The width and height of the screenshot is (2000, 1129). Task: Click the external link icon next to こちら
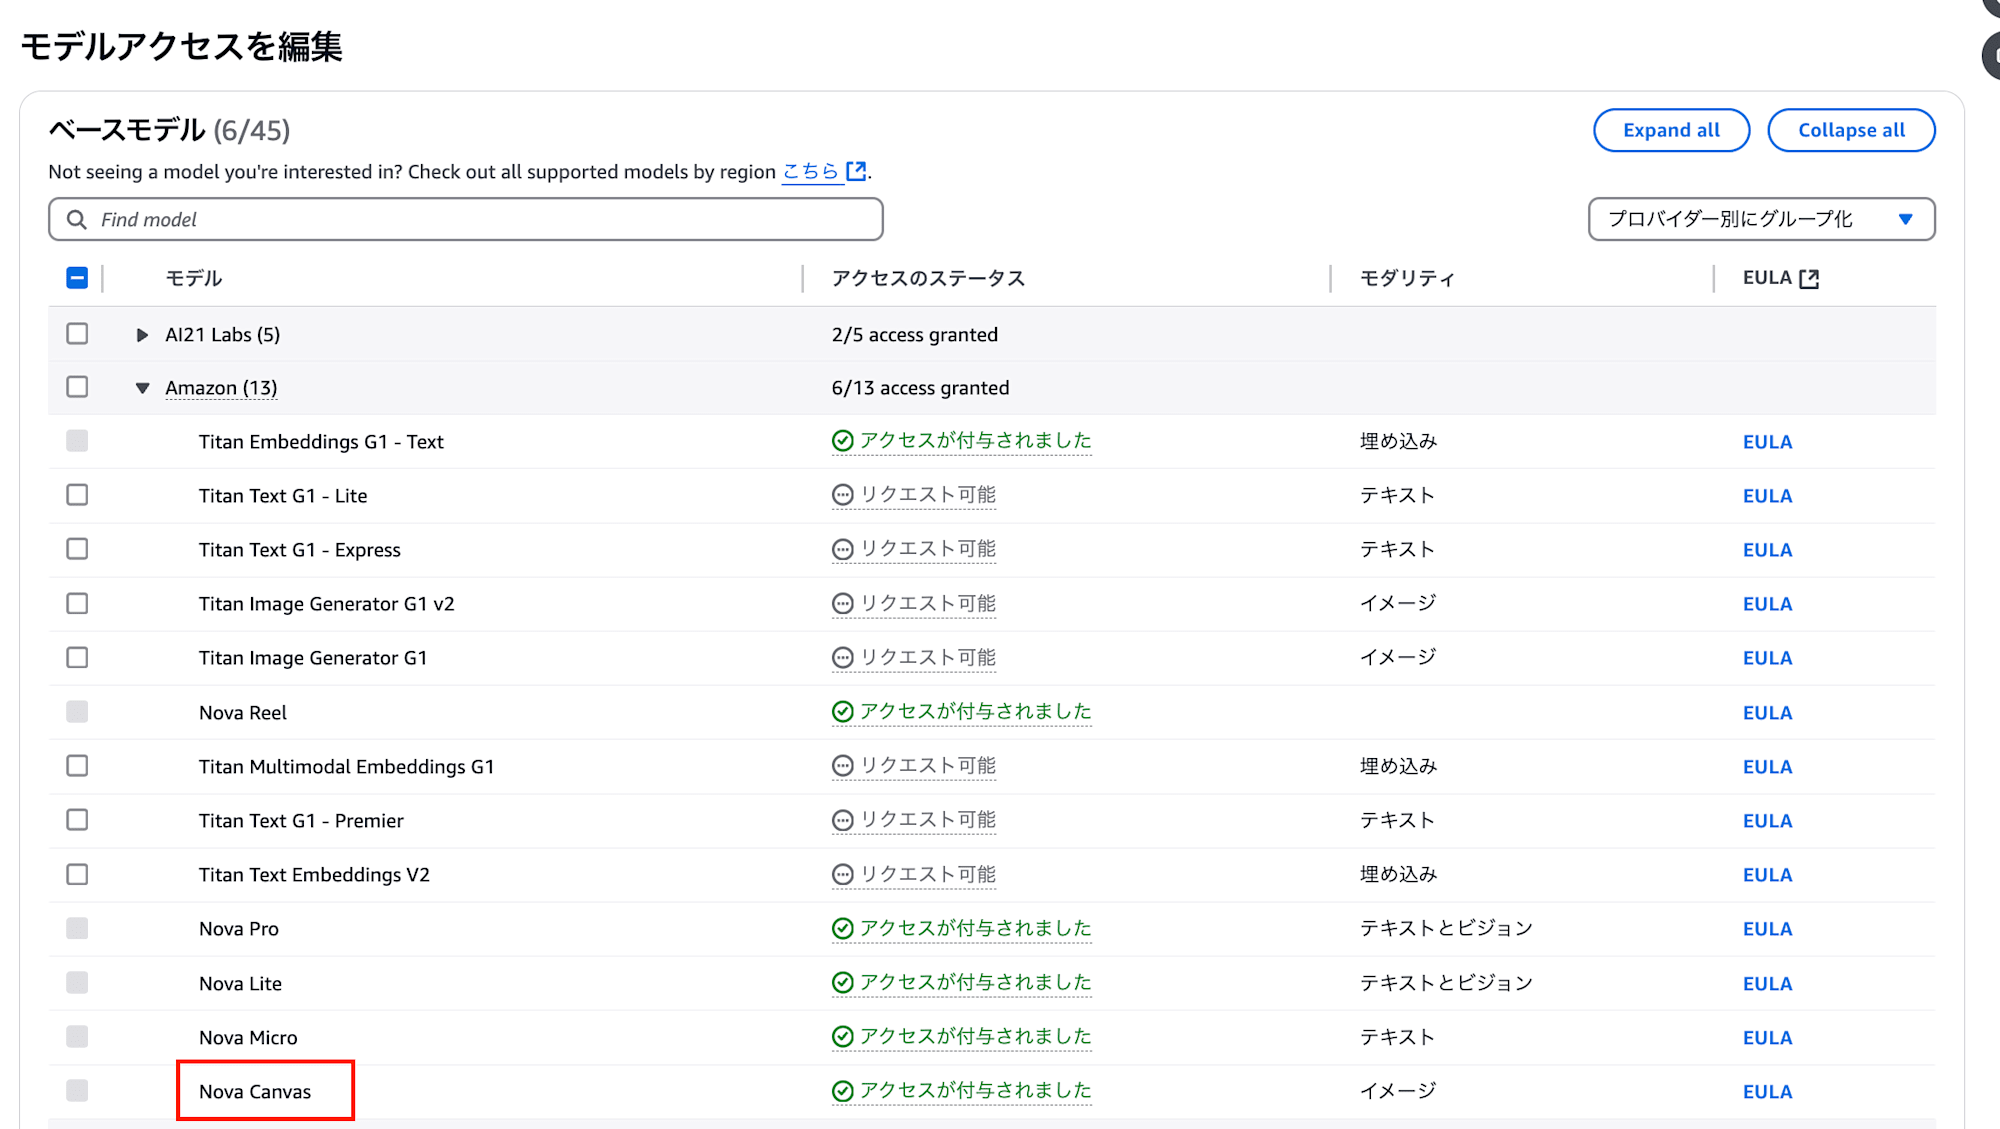[856, 171]
